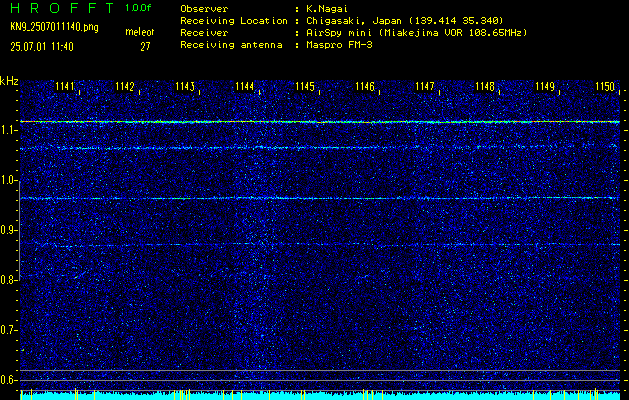Viewport: 629px width, 400px height.
Task: Click the version number 1.00f
Action: pyautogui.click(x=138, y=8)
